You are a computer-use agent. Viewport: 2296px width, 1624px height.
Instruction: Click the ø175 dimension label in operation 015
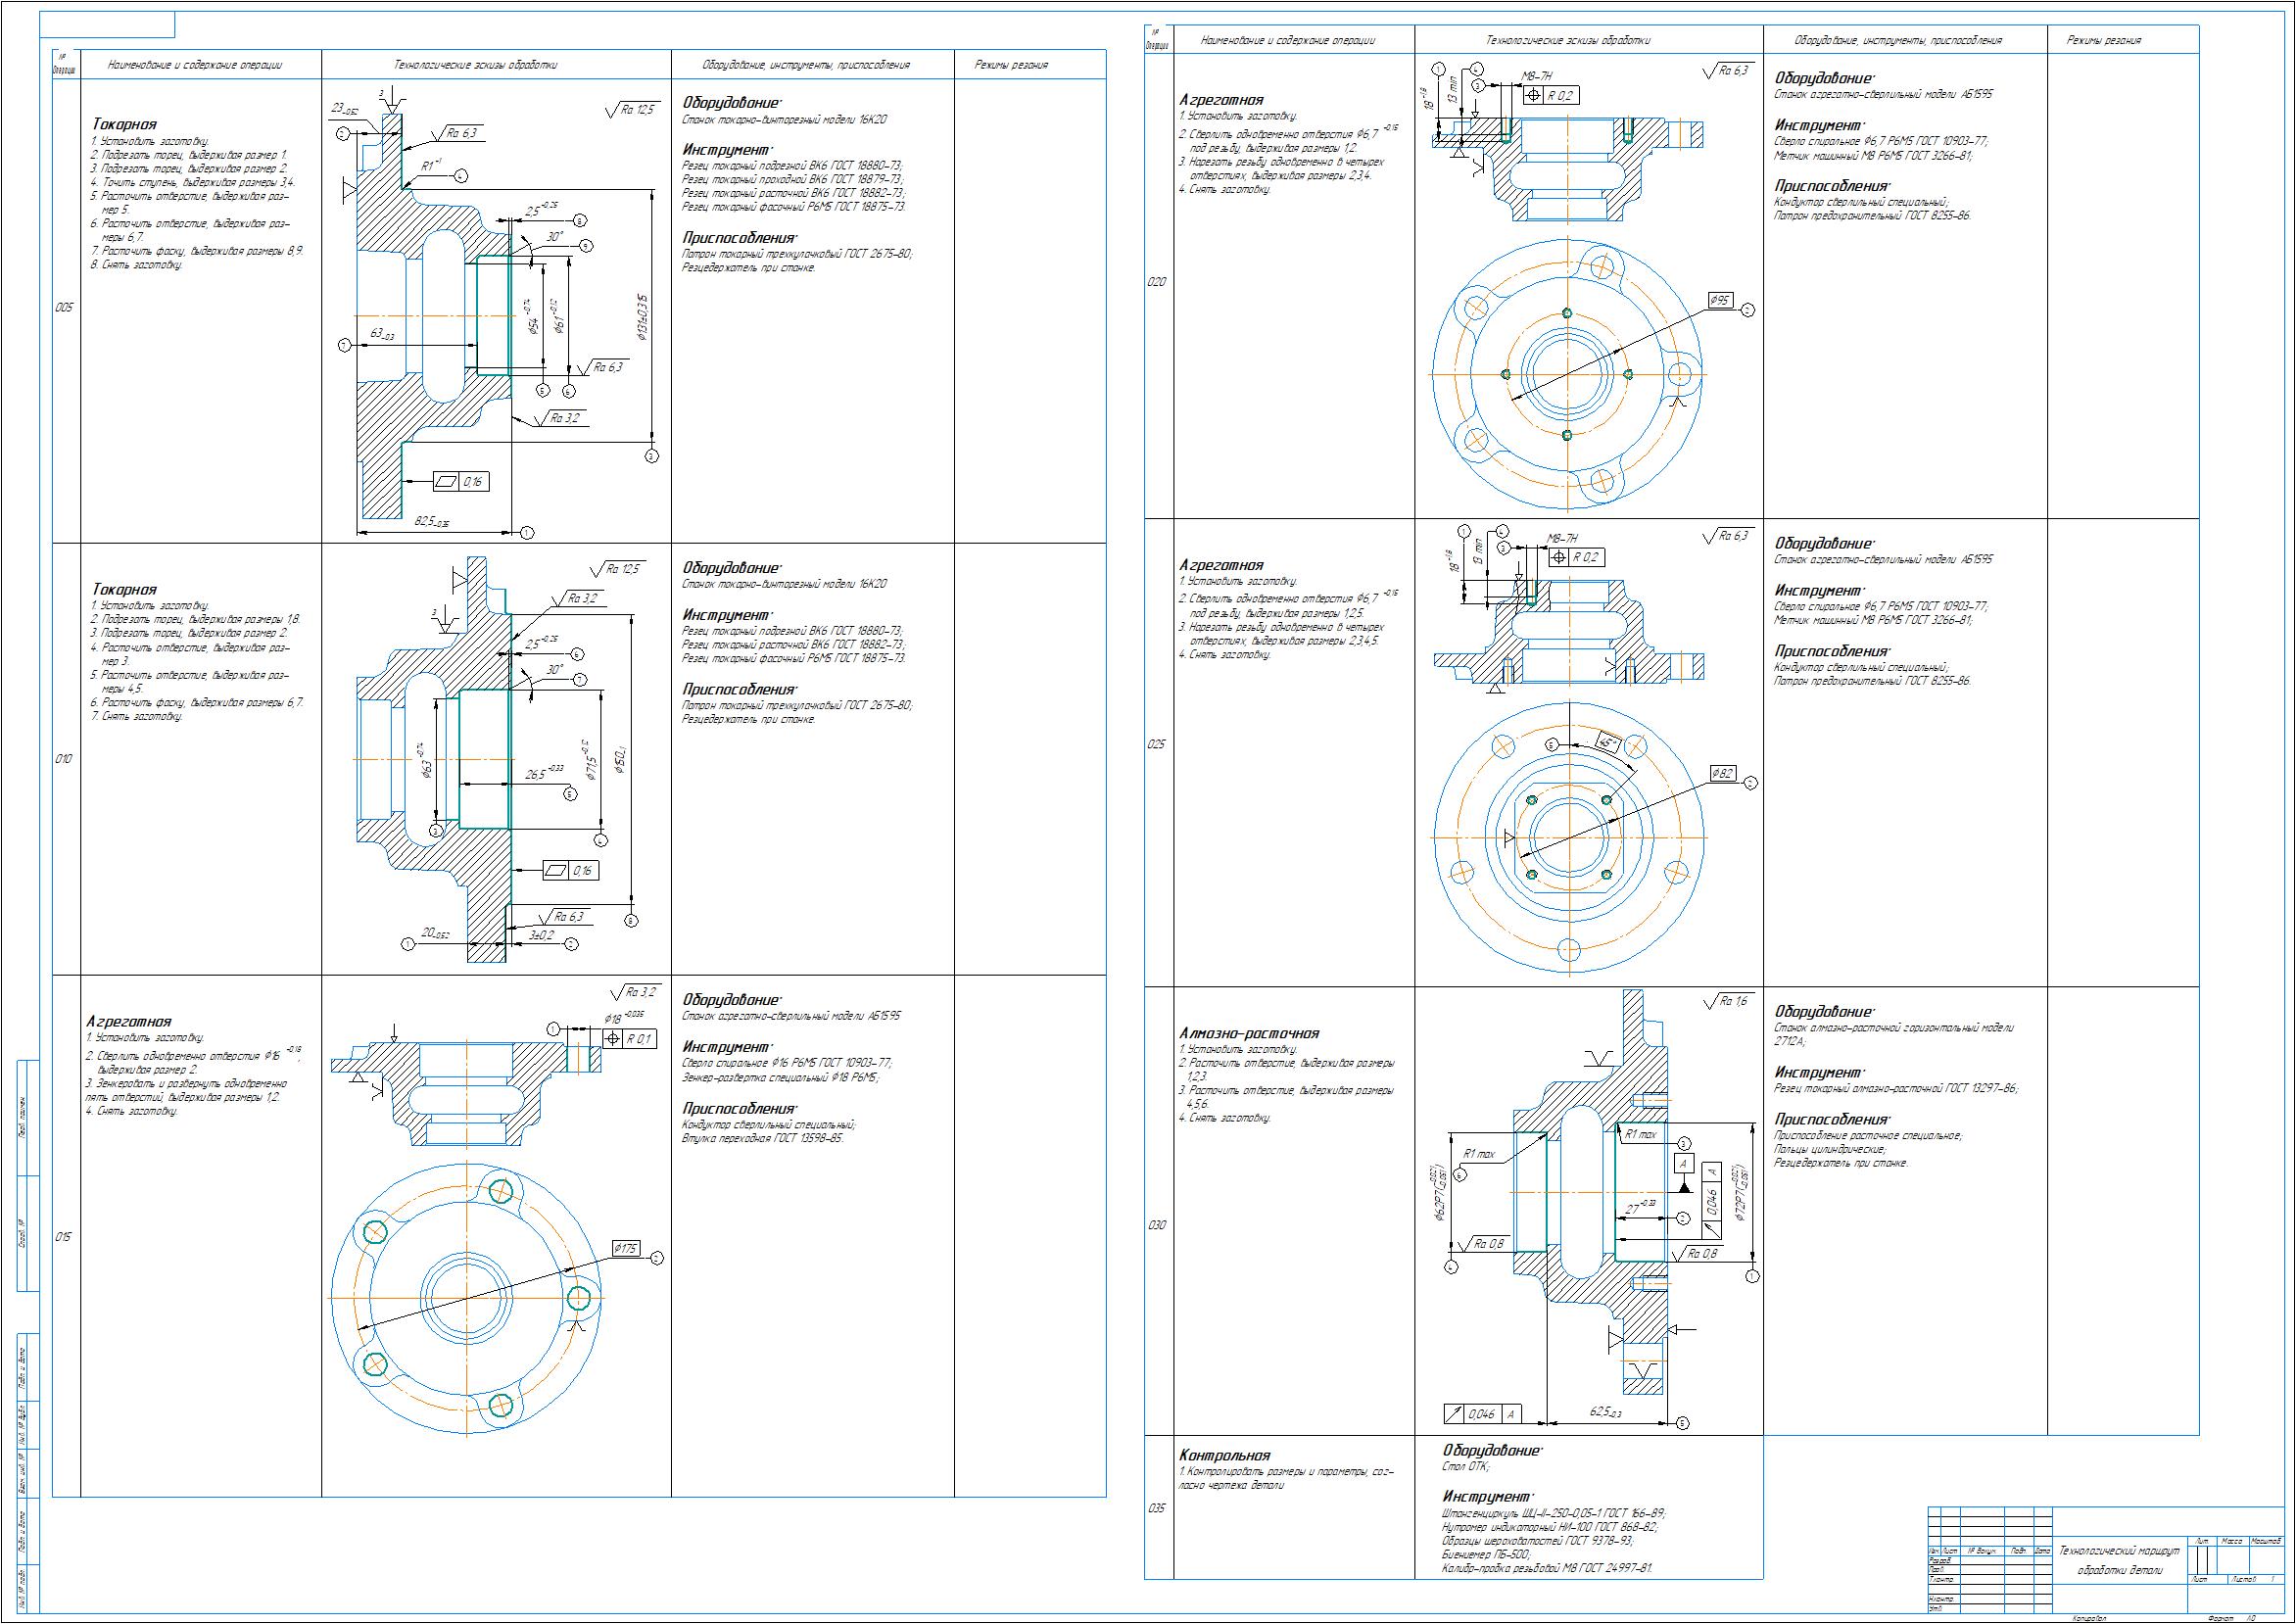click(626, 1248)
